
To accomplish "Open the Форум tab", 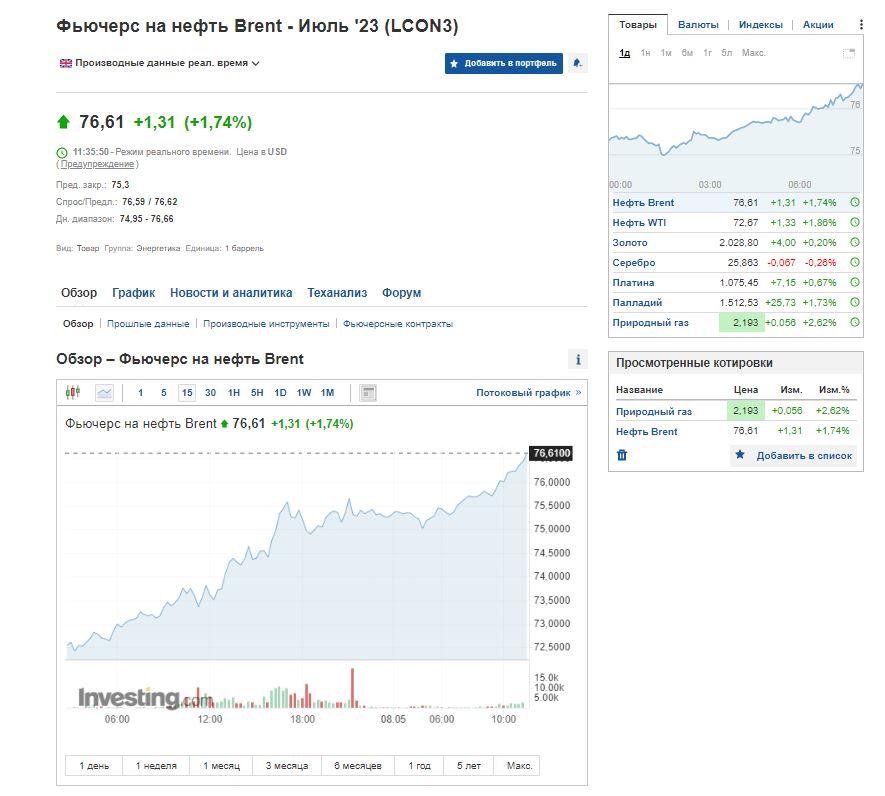I will pyautogui.click(x=401, y=293).
